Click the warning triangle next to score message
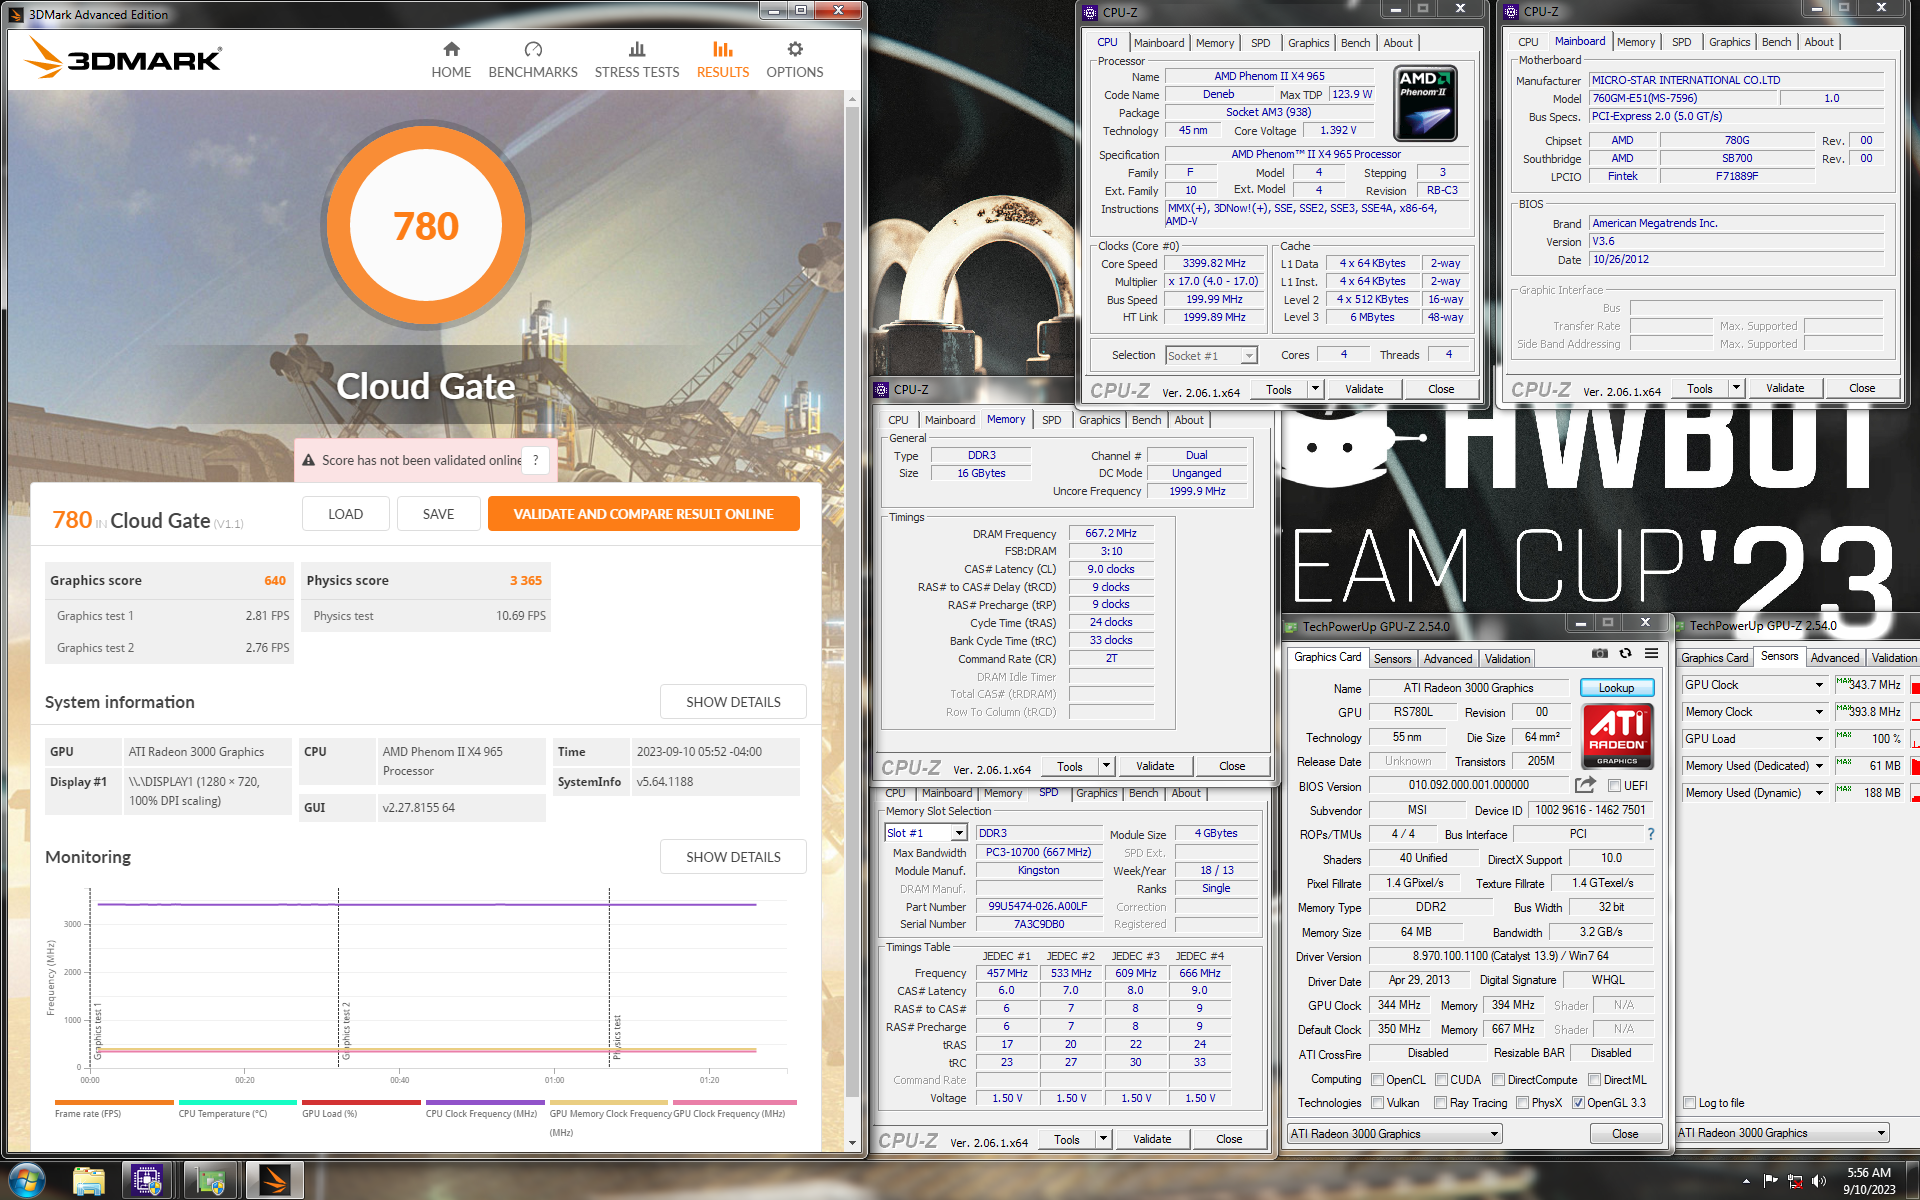 coord(308,460)
